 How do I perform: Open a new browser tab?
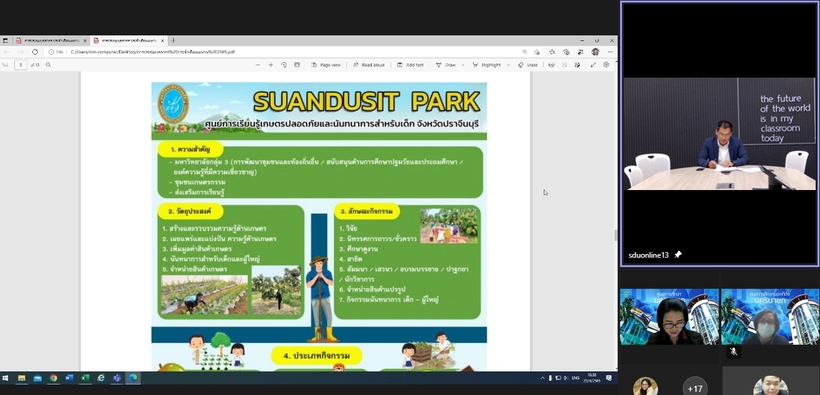pyautogui.click(x=173, y=40)
